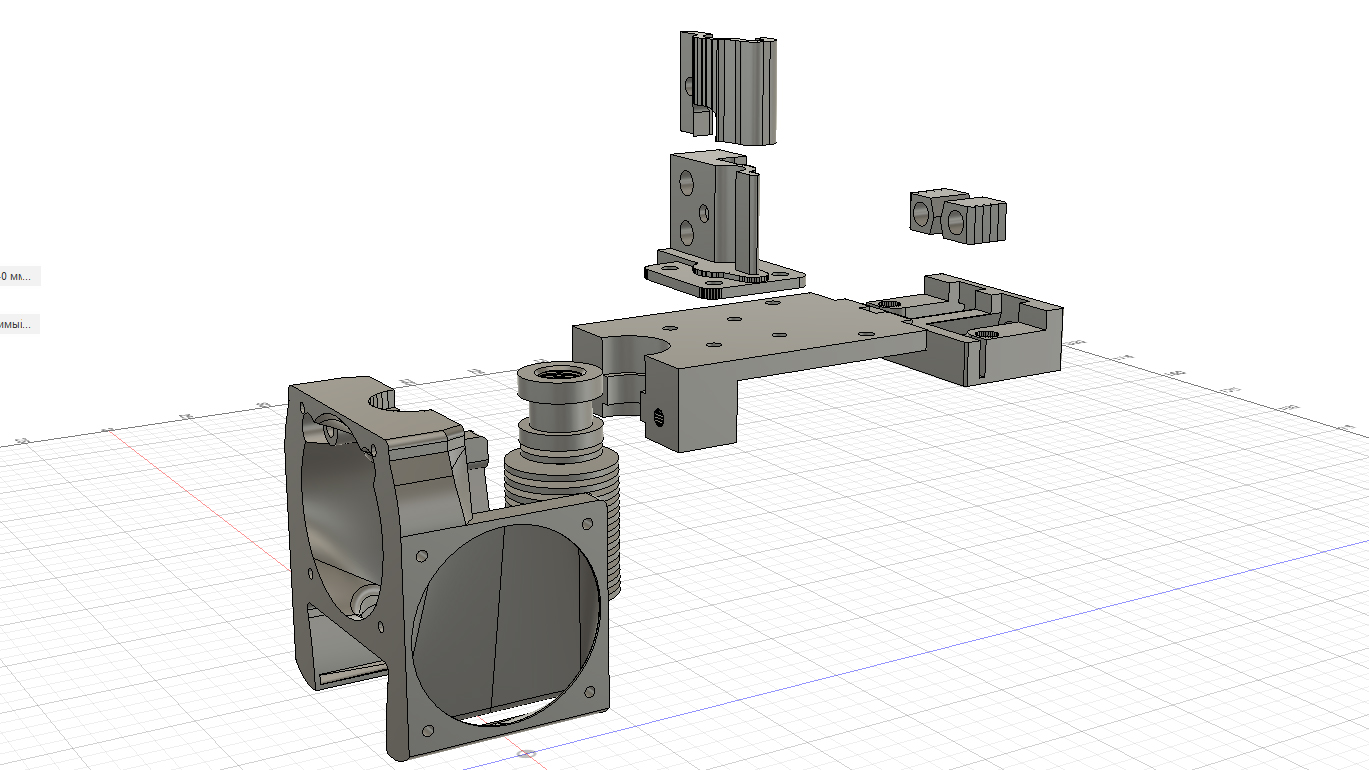1369x770 pixels.
Task: Click the origin point marker on grid
Action: (527, 753)
